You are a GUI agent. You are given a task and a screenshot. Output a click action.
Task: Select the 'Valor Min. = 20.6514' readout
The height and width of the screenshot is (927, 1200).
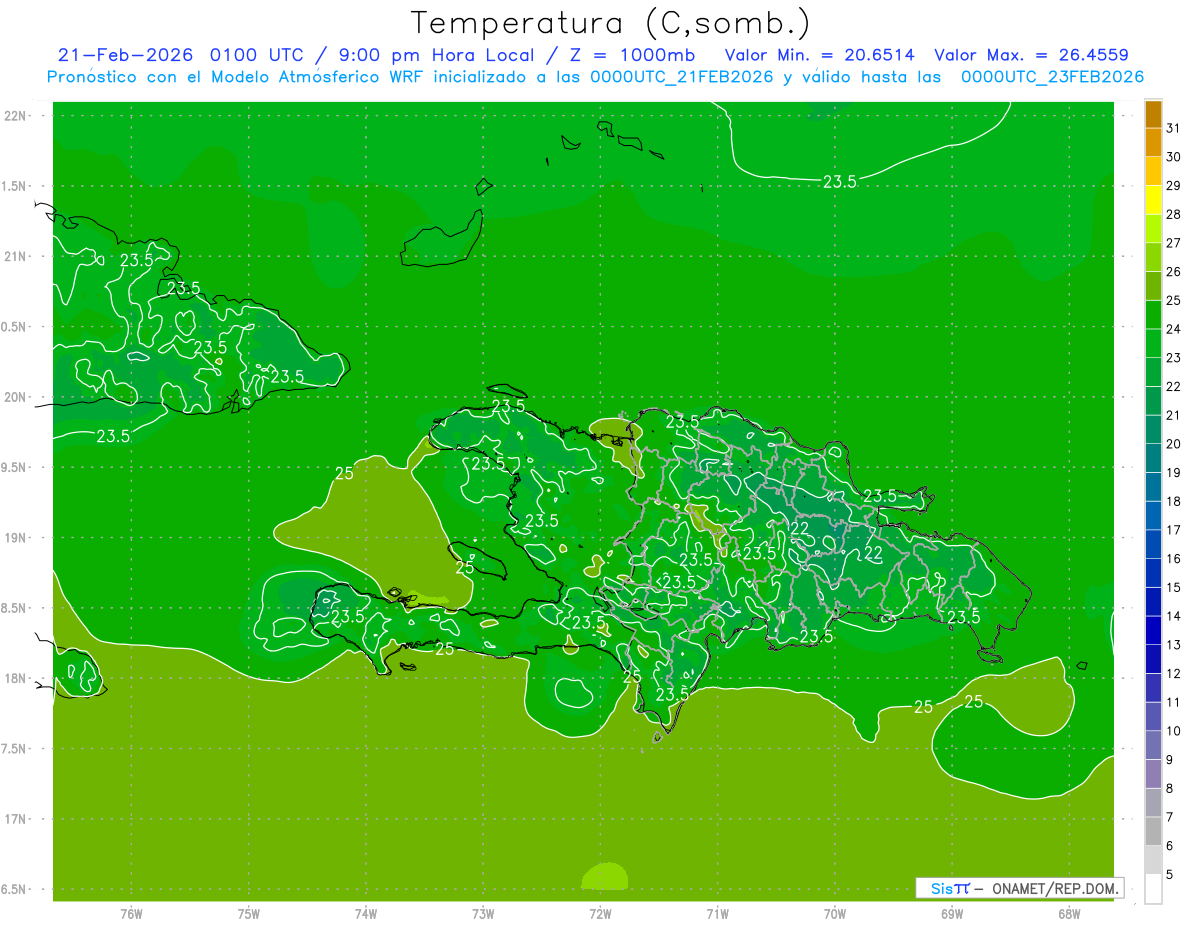[819, 55]
